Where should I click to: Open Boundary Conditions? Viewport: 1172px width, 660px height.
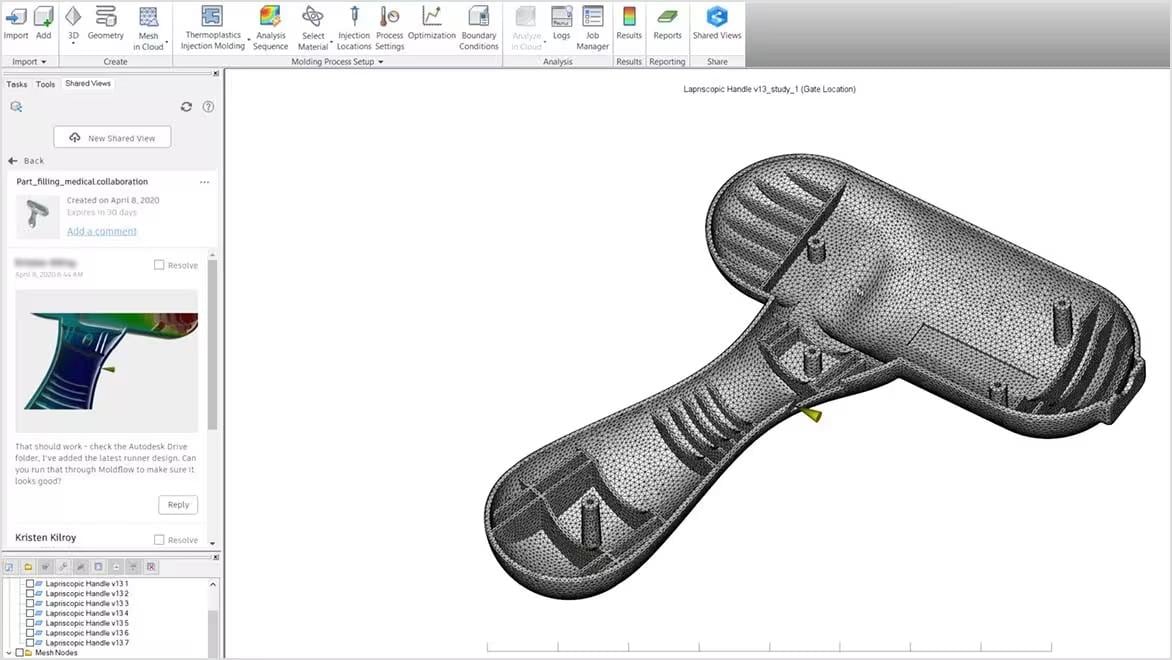[x=479, y=25]
